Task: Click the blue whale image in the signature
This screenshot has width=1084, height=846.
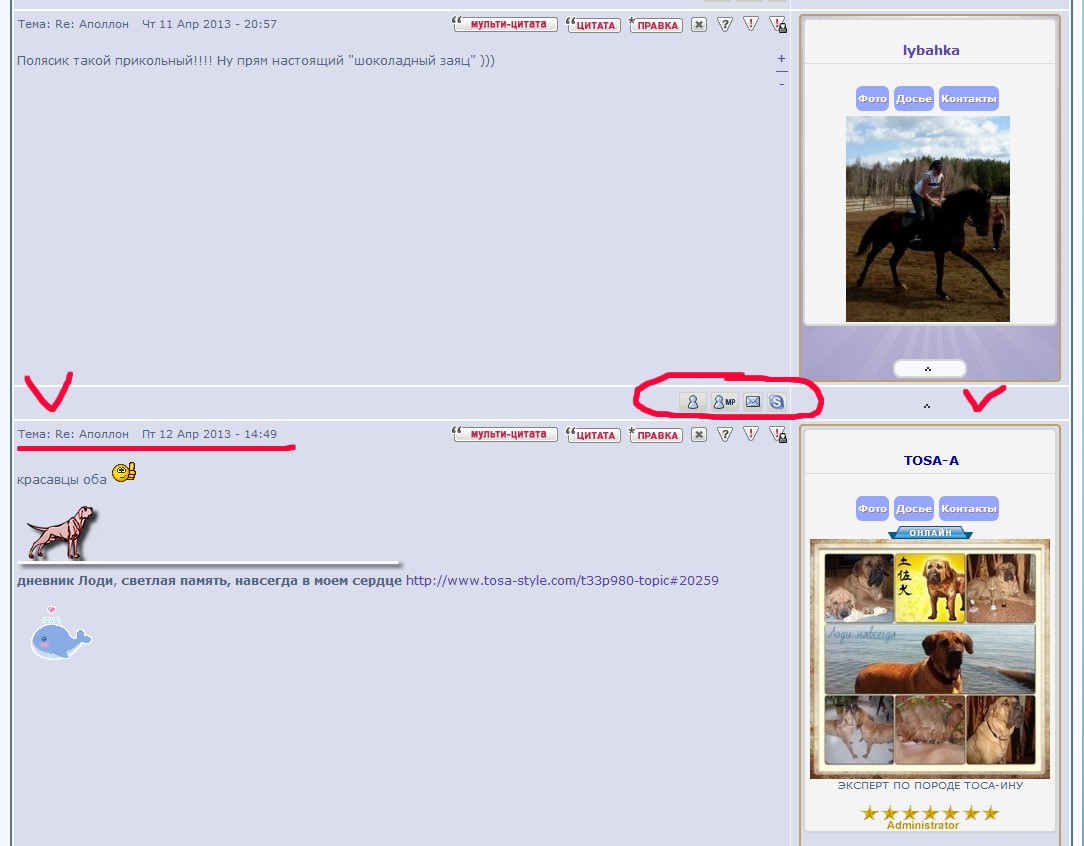Action: click(x=60, y=633)
